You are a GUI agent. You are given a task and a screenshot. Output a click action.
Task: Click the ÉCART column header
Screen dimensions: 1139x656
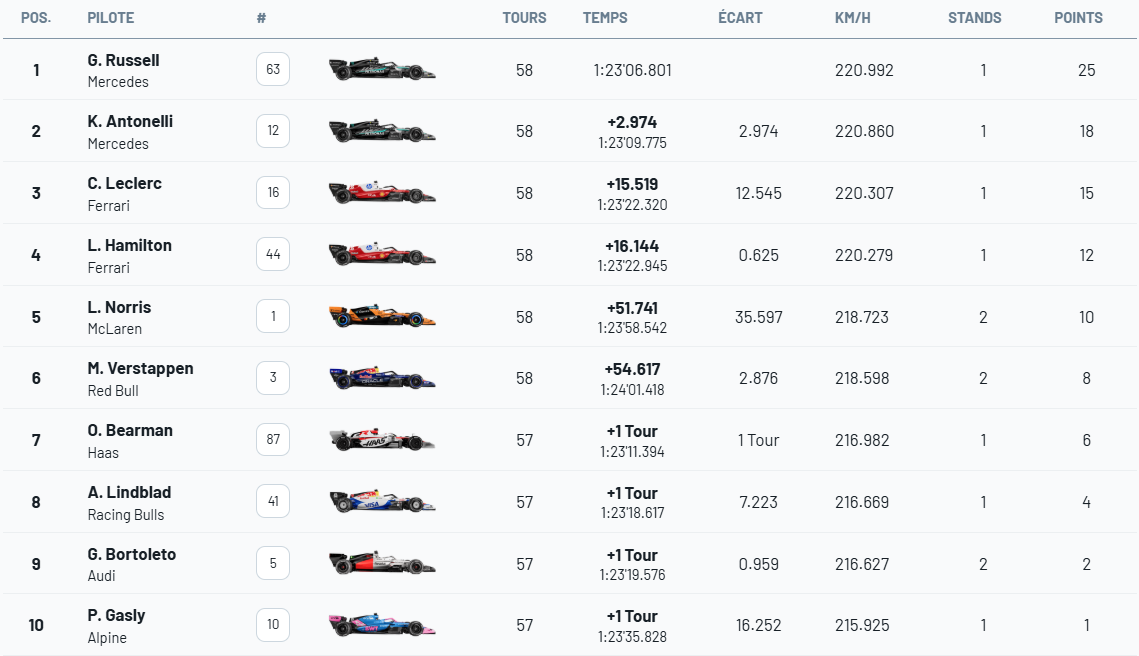[x=740, y=18]
